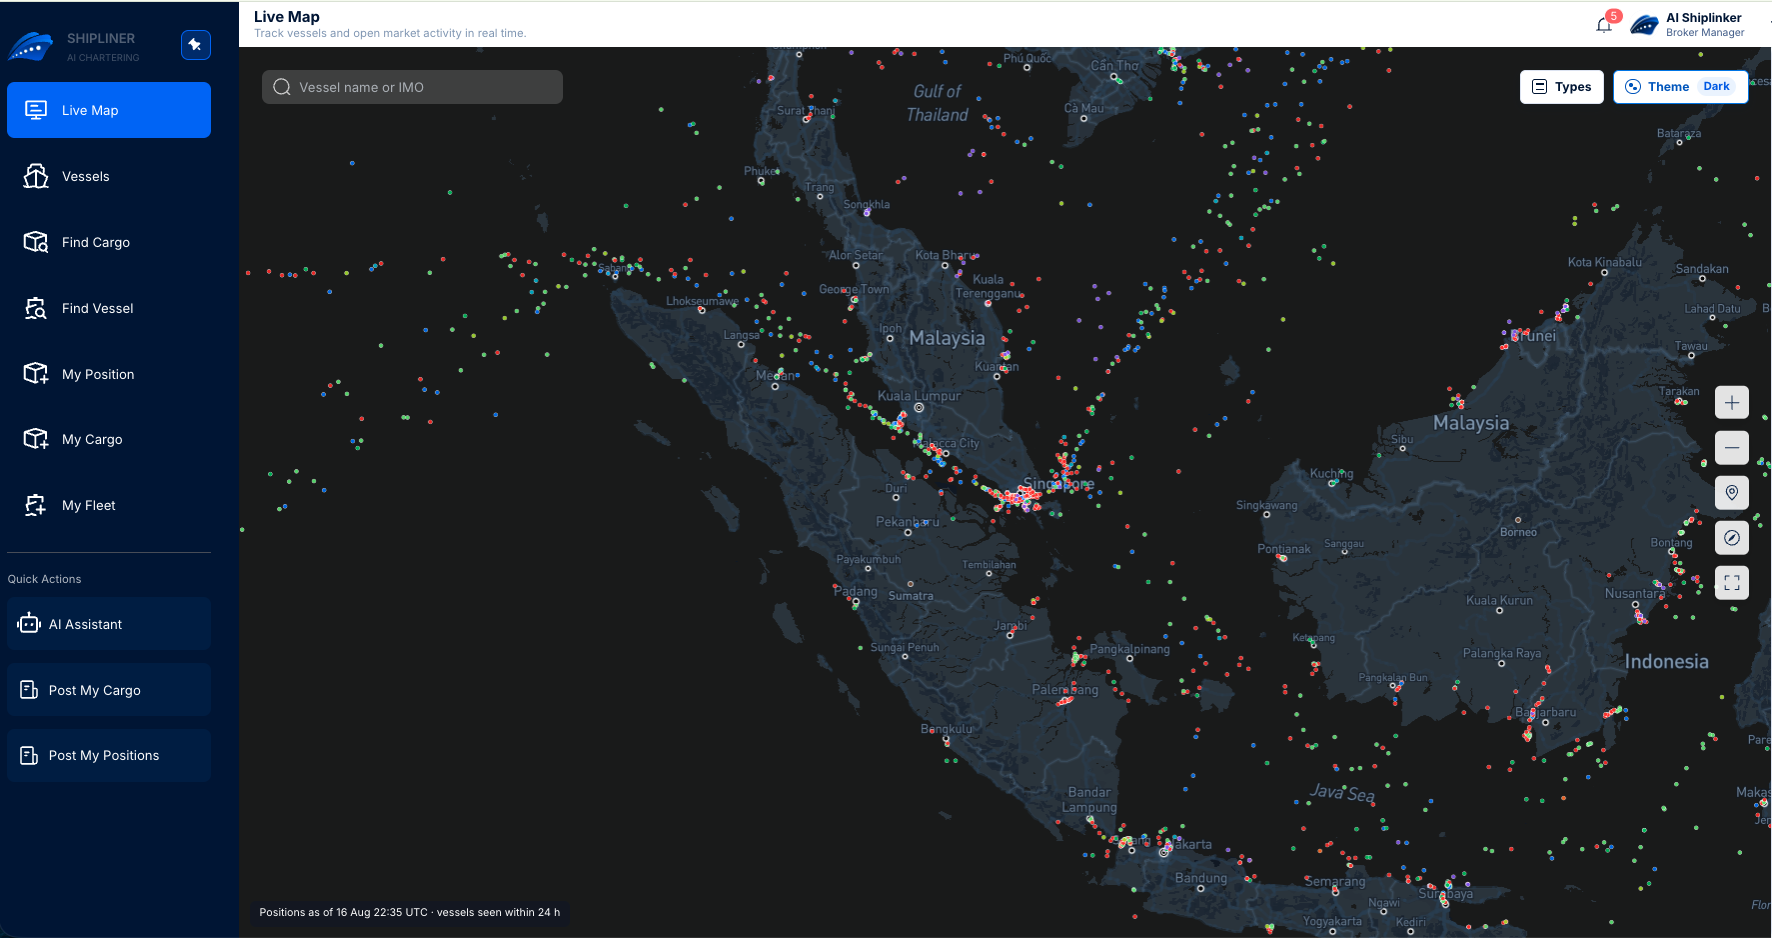Image resolution: width=1772 pixels, height=938 pixels.
Task: Open the AI Shiplinker profile avatar
Action: pos(1644,25)
